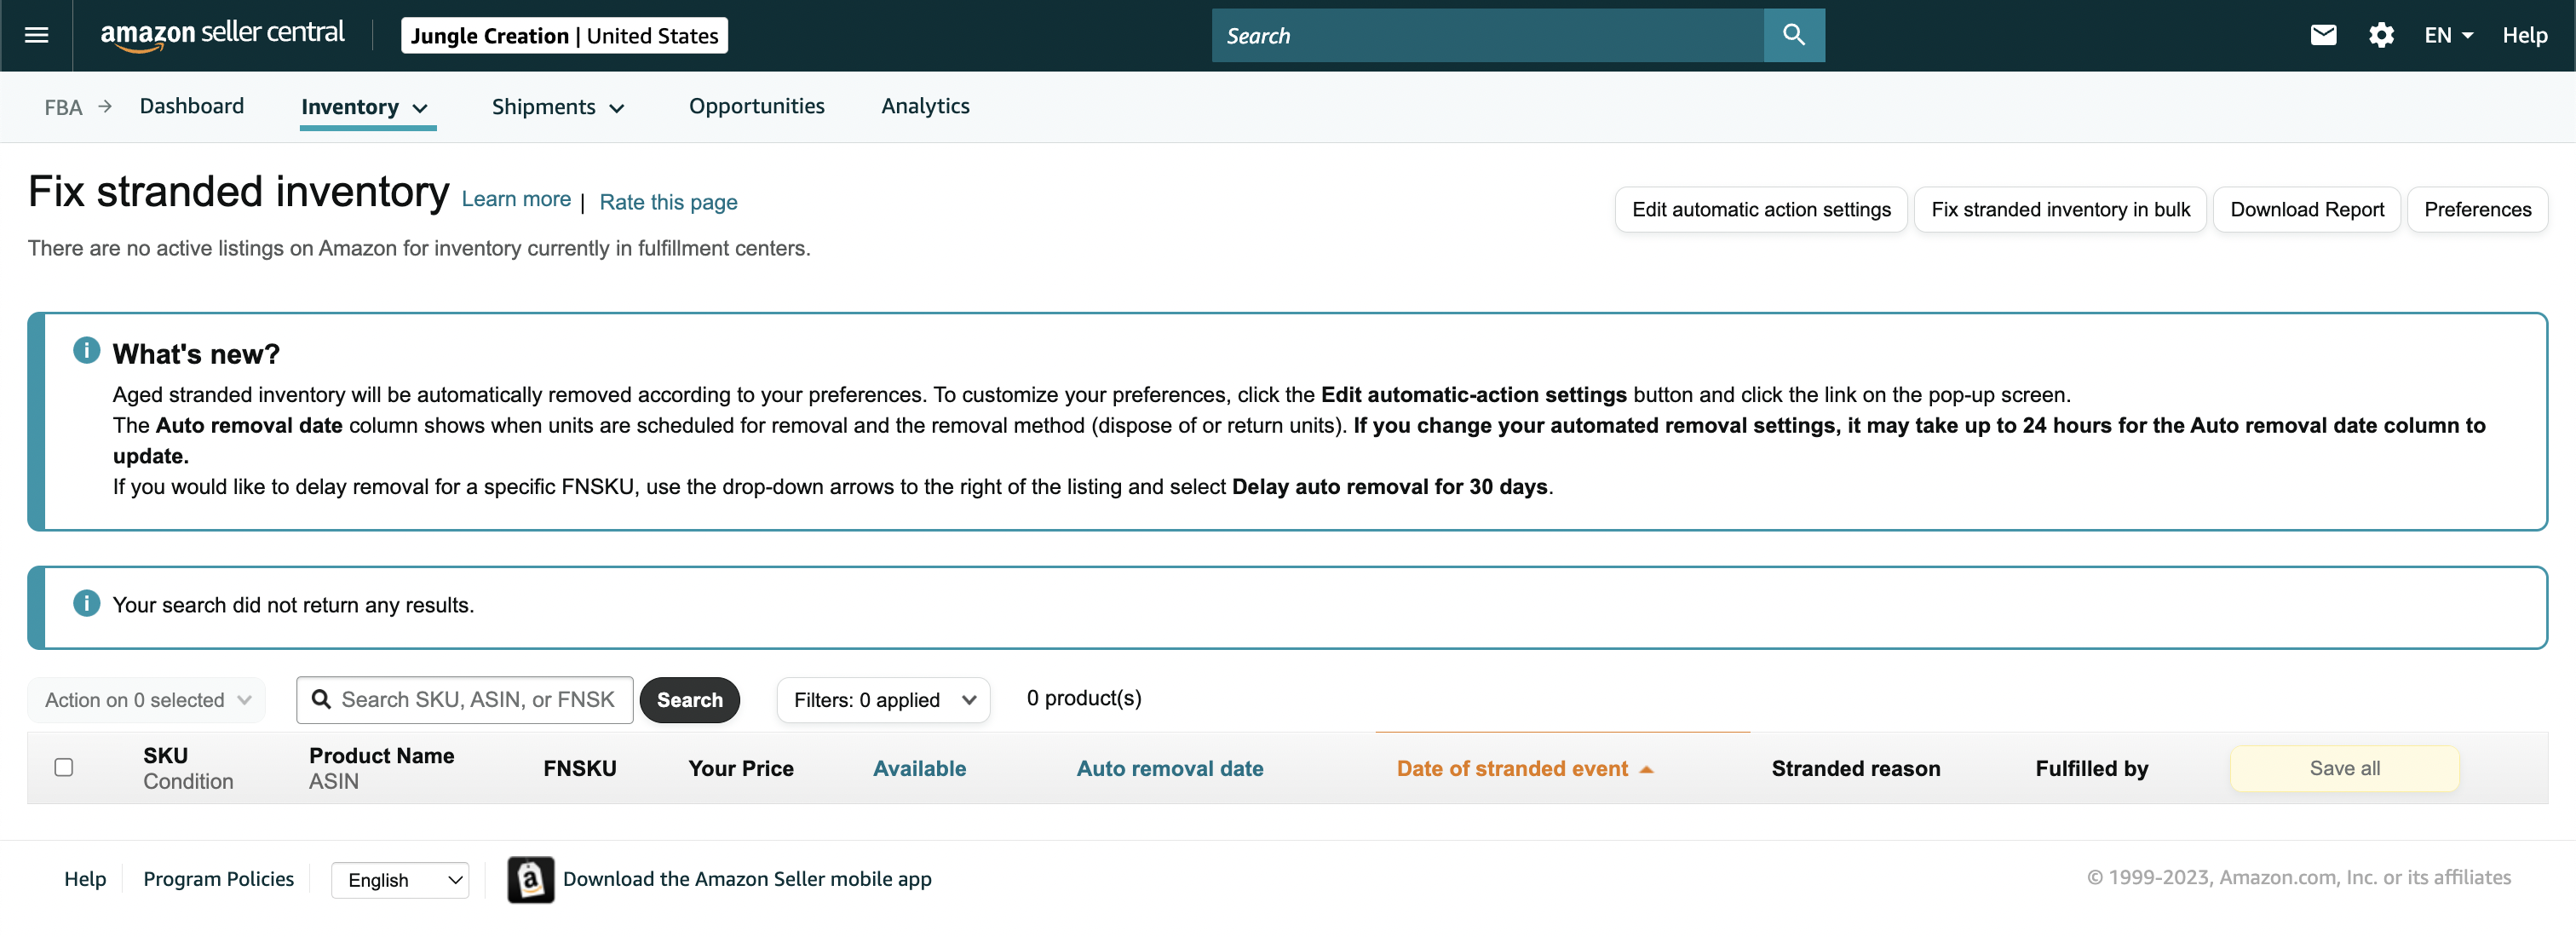Open the EN language dropdown in header

pos(2448,35)
